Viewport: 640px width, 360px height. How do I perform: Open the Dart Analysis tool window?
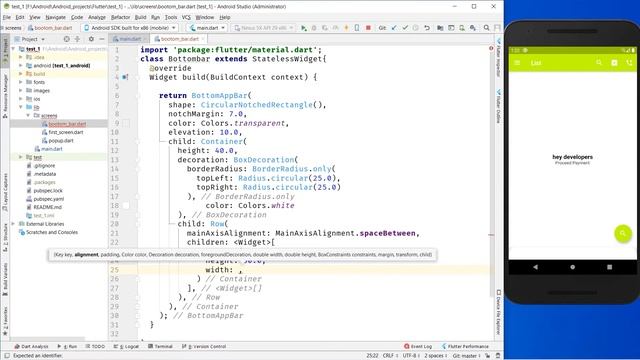(x=31, y=346)
